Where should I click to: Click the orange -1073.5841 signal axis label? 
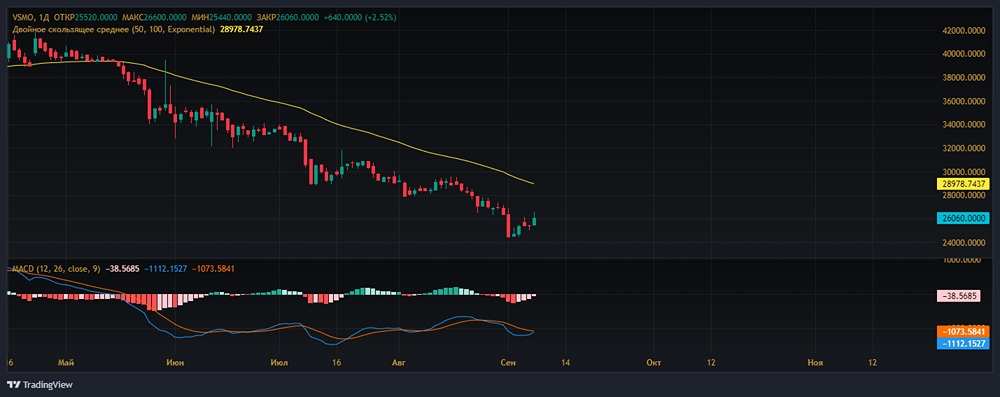tap(963, 332)
